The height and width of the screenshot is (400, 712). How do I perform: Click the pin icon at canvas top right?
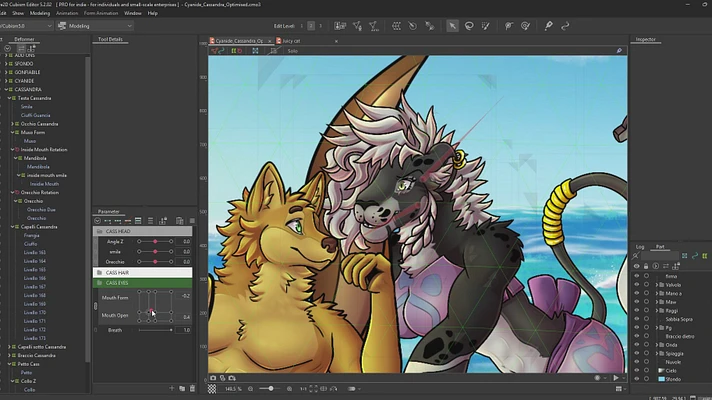[619, 51]
